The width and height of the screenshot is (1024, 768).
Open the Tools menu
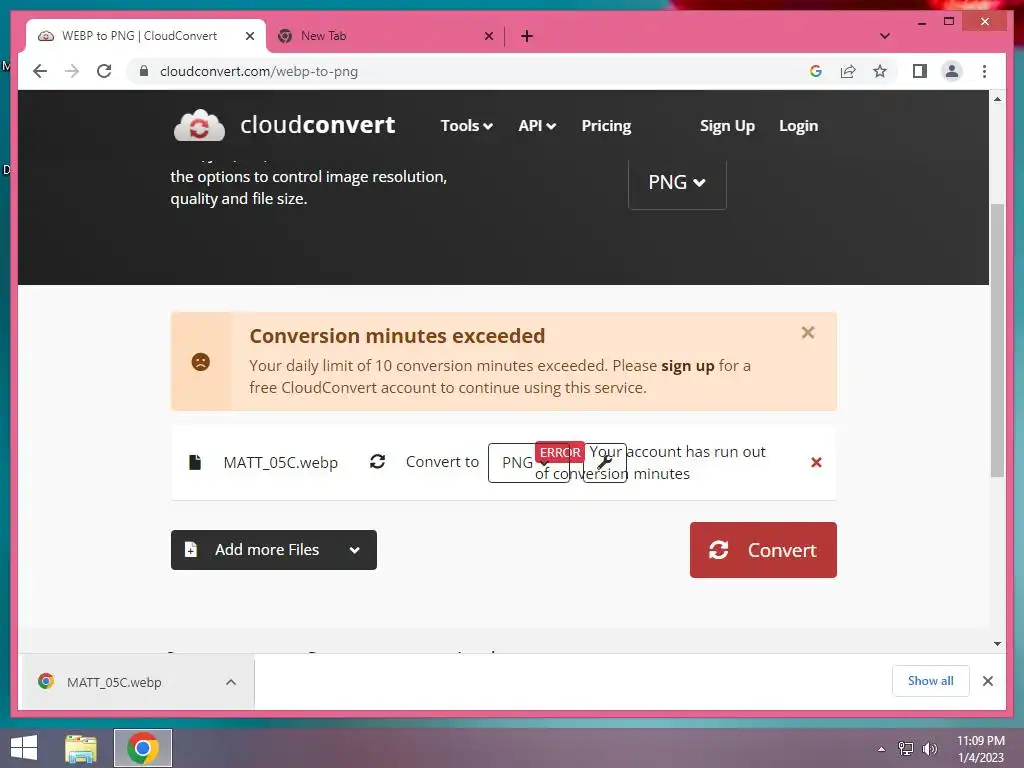[466, 125]
